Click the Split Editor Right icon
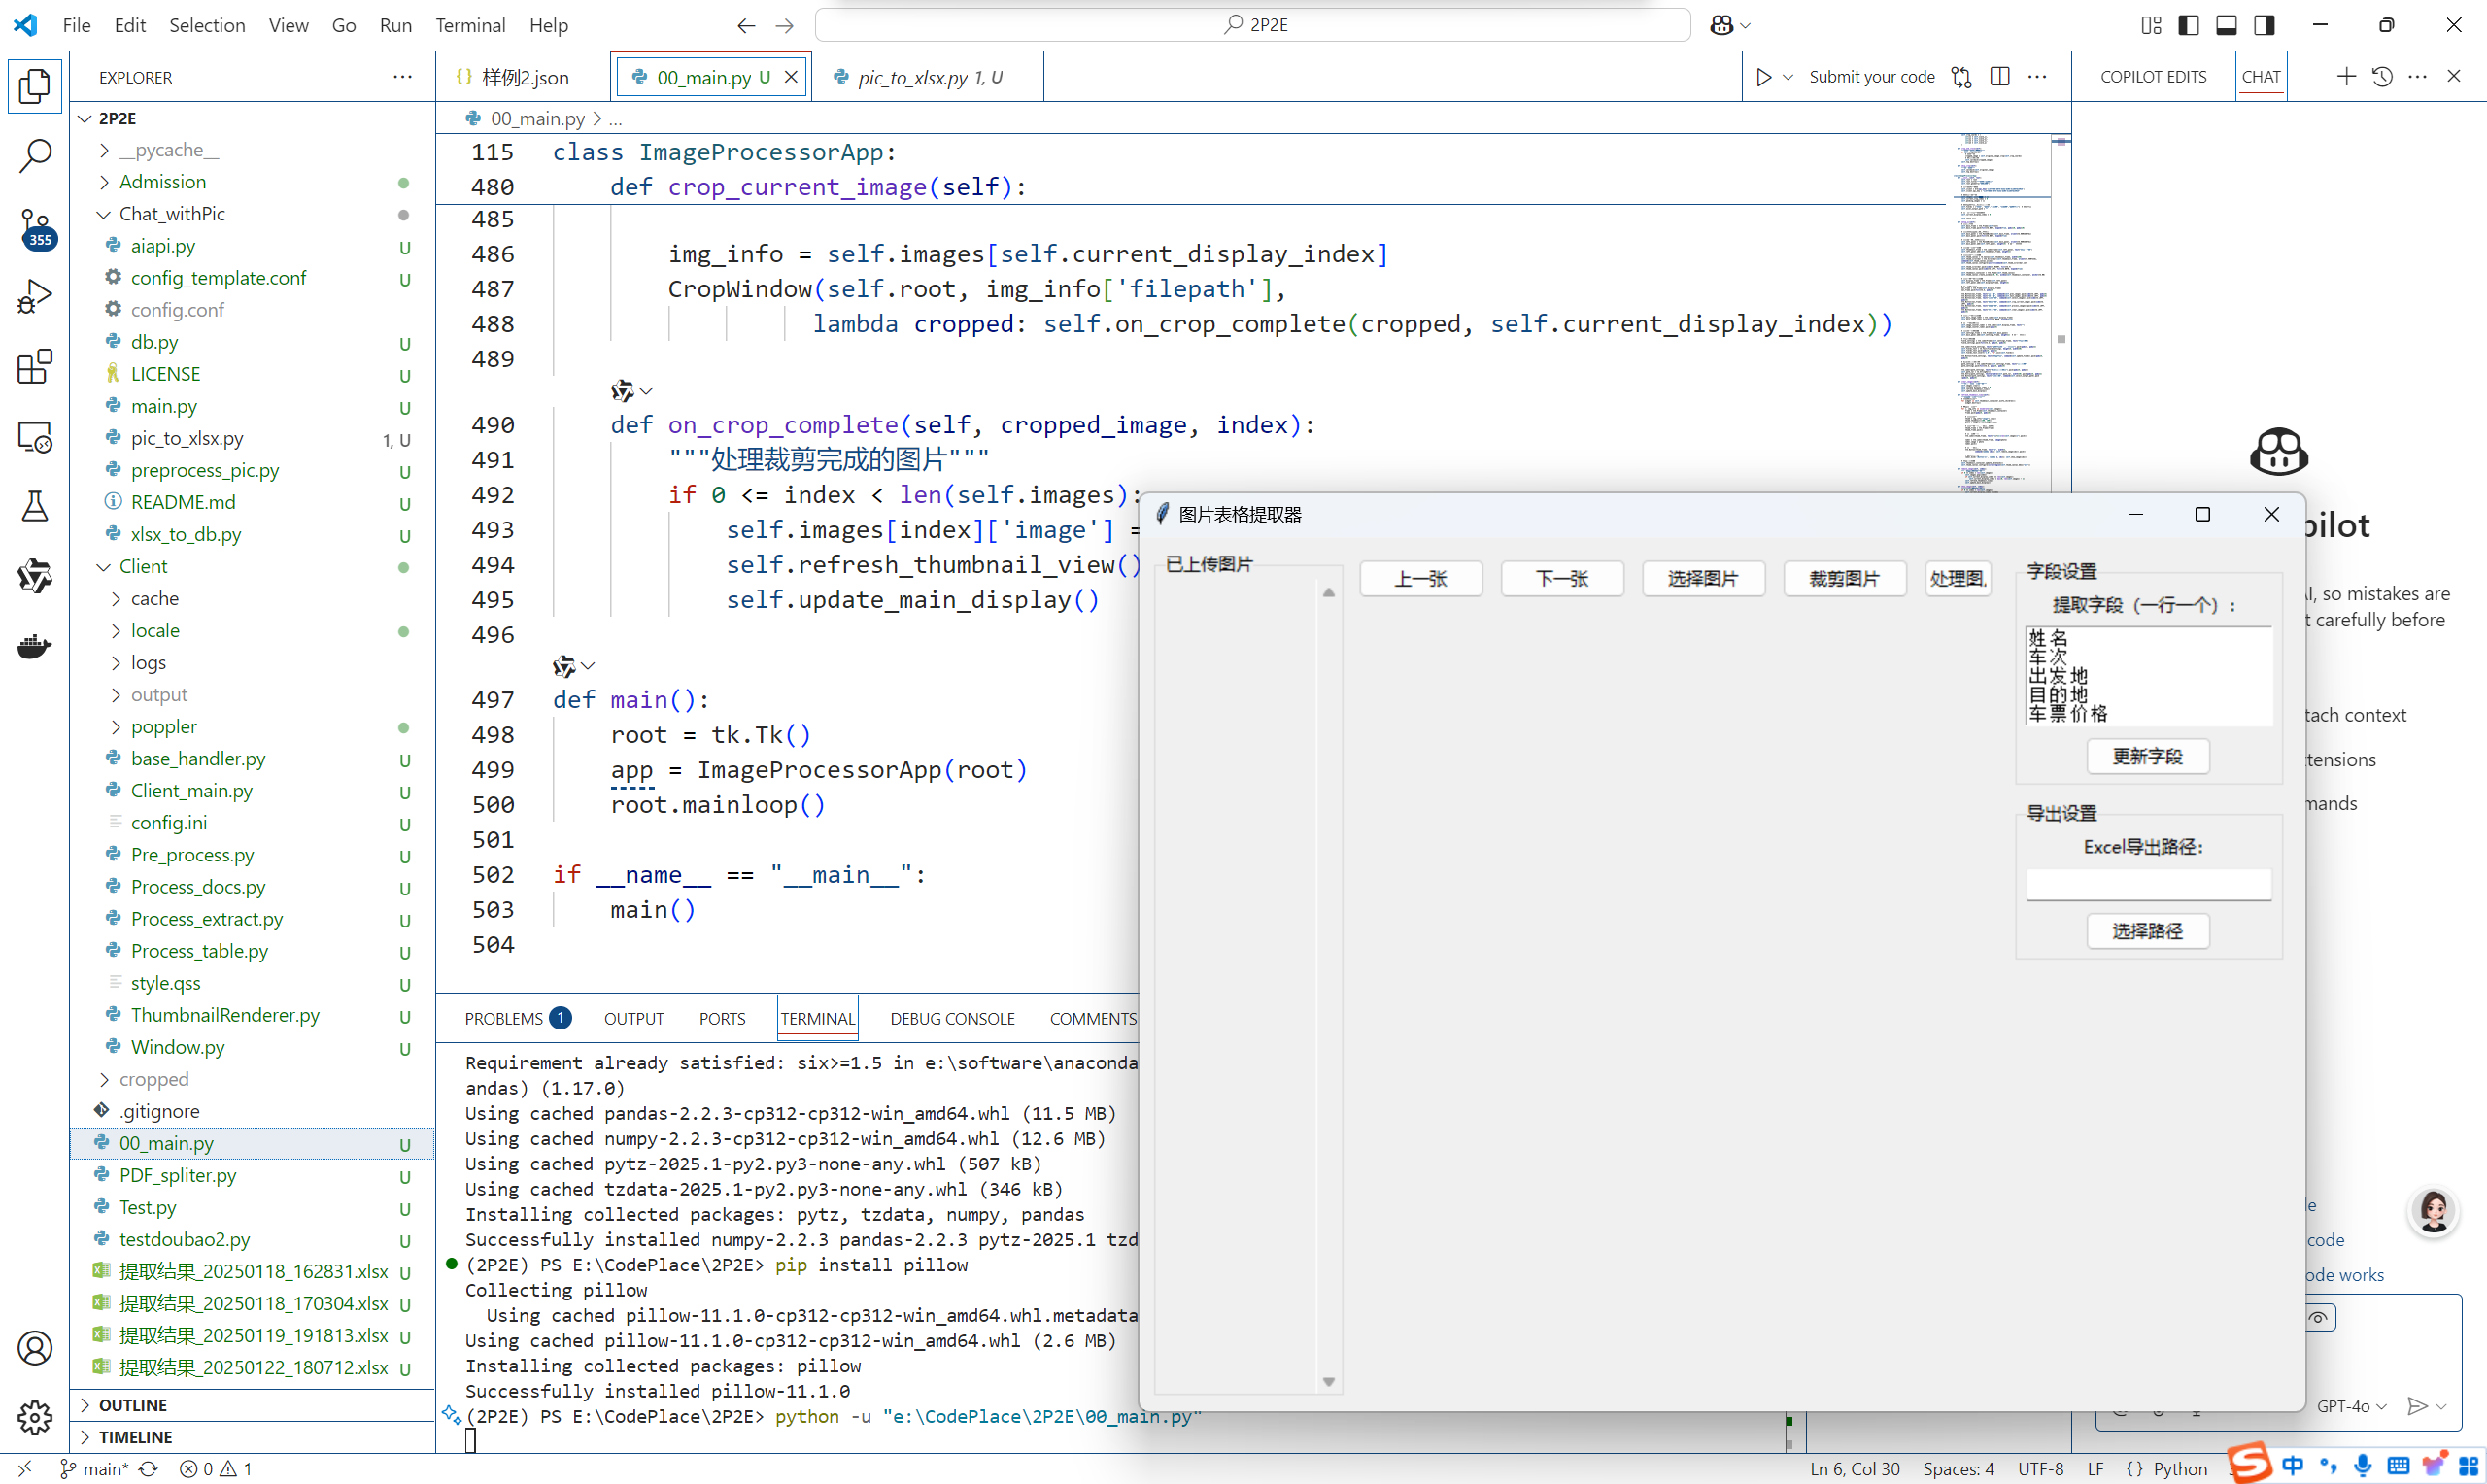The height and width of the screenshot is (1484, 2487). coord(2000,77)
